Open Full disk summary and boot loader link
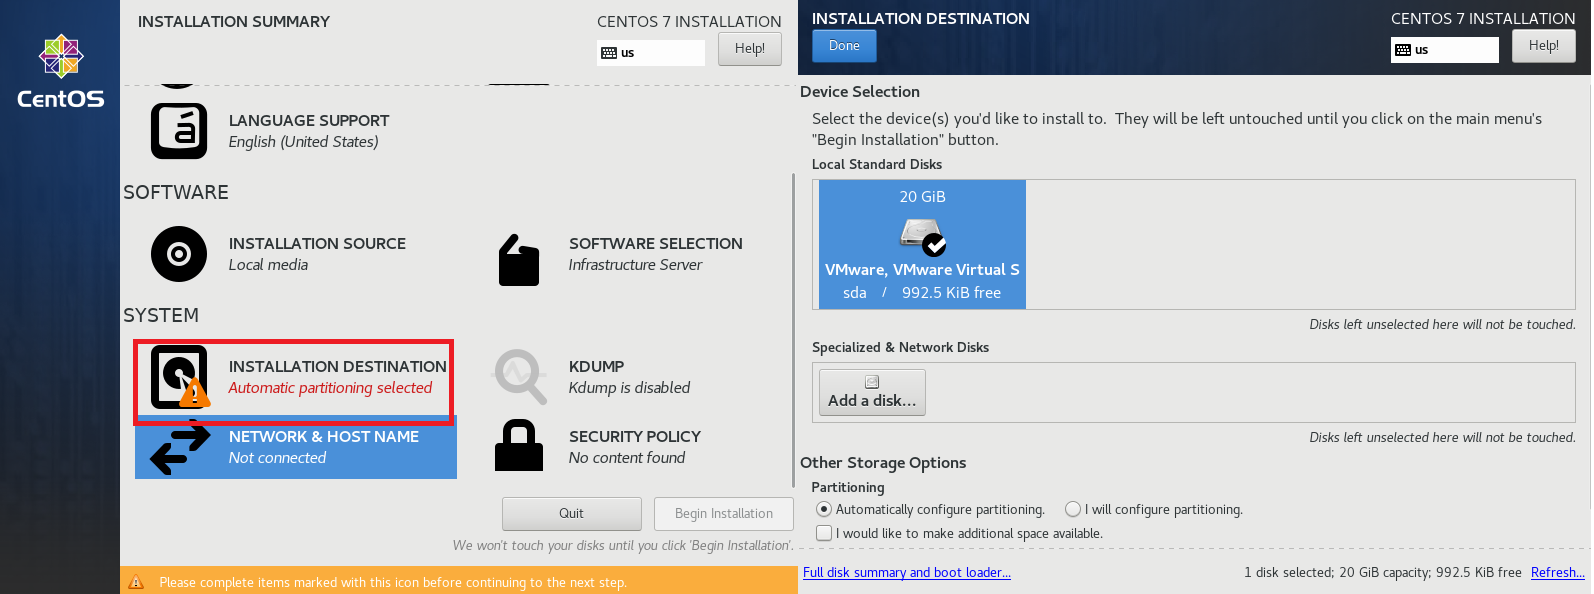 907,573
